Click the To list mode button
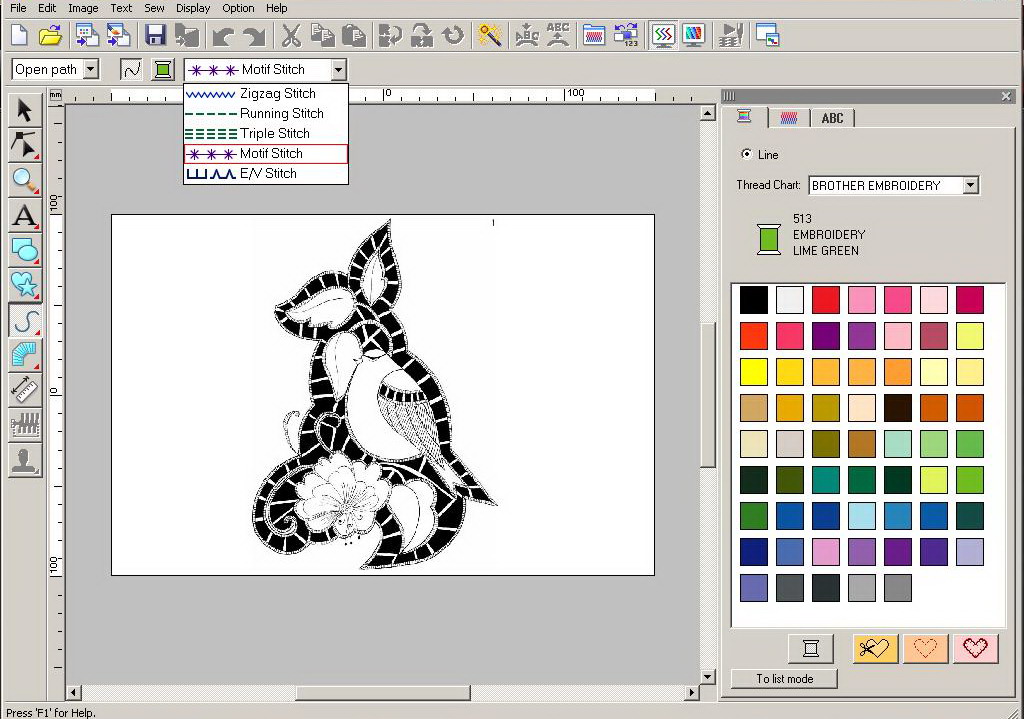 [x=783, y=679]
